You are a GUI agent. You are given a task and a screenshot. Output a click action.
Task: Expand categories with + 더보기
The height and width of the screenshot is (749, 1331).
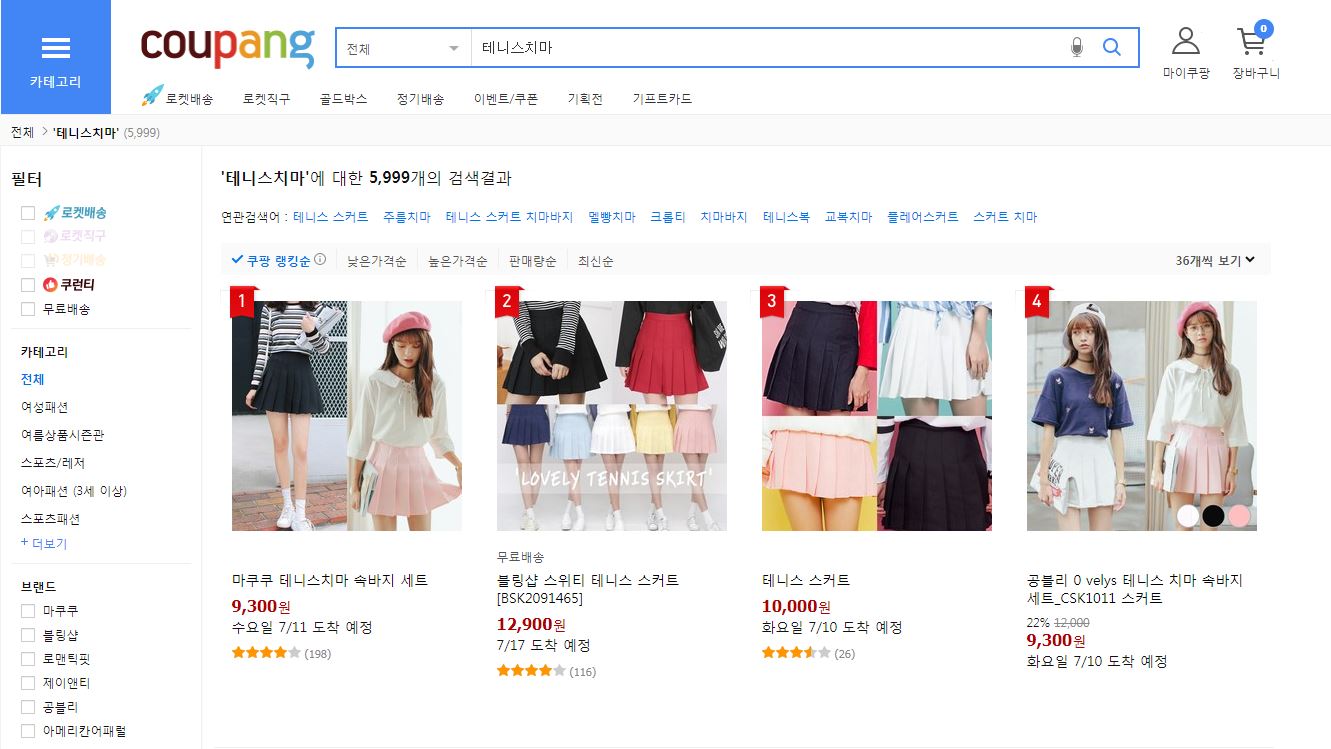44,543
